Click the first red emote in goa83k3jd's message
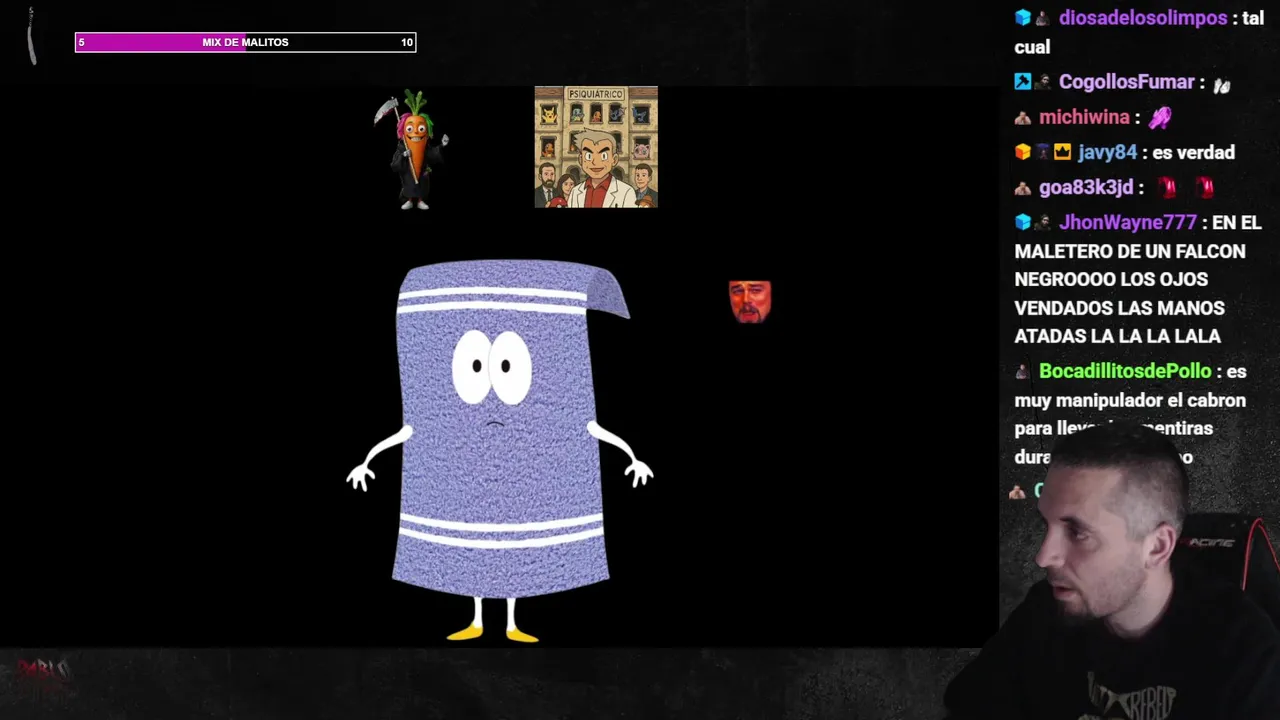Screen dimensions: 1280x720 coord(1167,187)
